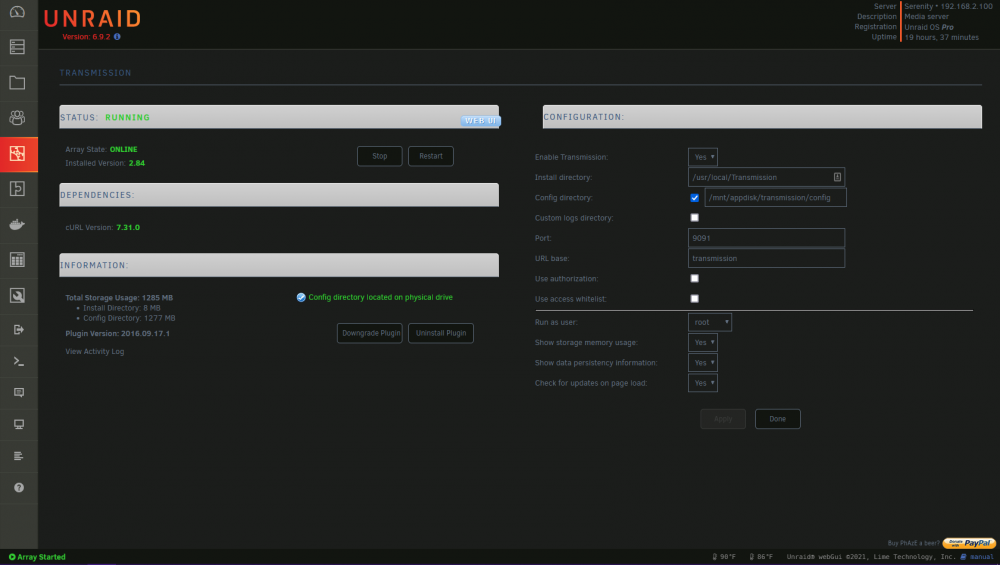The width and height of the screenshot is (1000, 565).
Task: Open the Check for updates dropdown
Action: point(703,383)
